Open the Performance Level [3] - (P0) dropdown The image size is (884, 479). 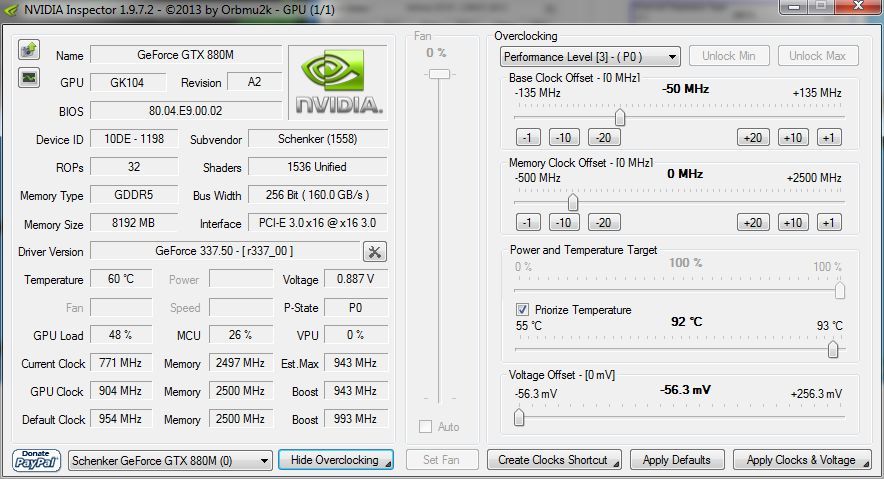[x=590, y=56]
